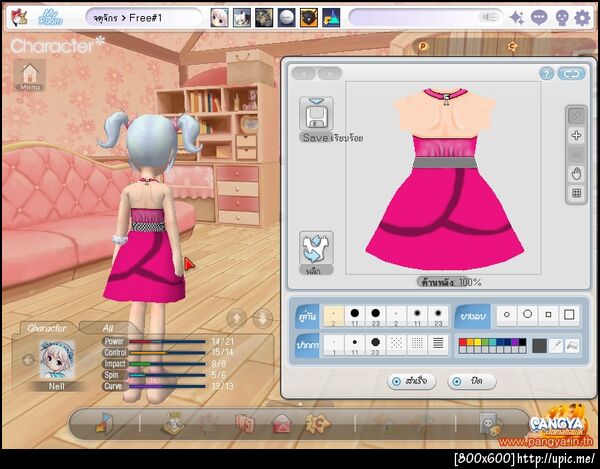The image size is (600, 469).
Task: Open the chat bubble icon in top bar
Action: tap(539, 18)
